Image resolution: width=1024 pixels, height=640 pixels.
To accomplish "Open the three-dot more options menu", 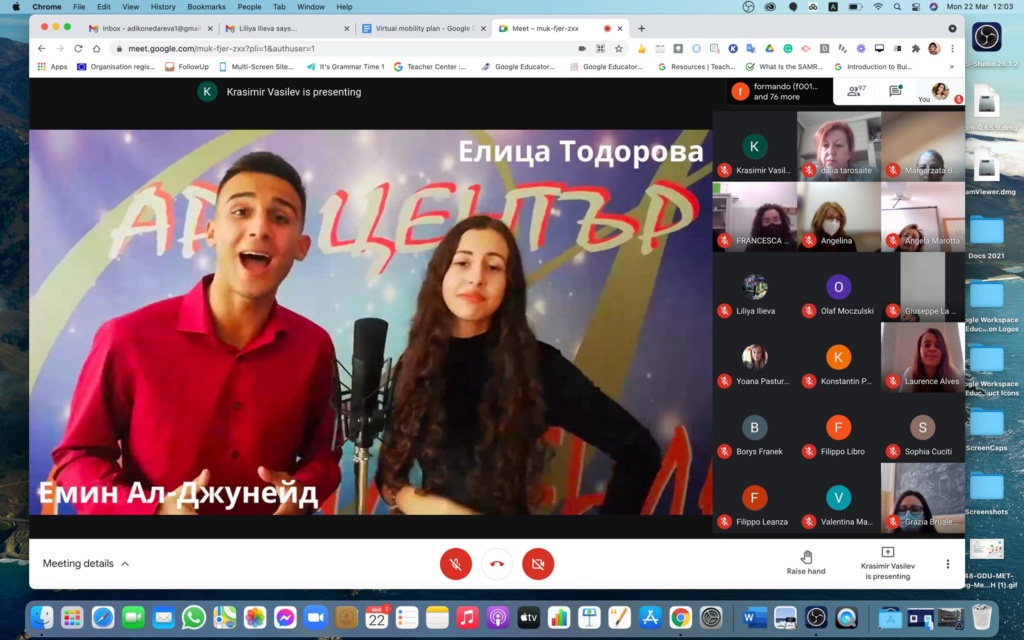I will (948, 564).
